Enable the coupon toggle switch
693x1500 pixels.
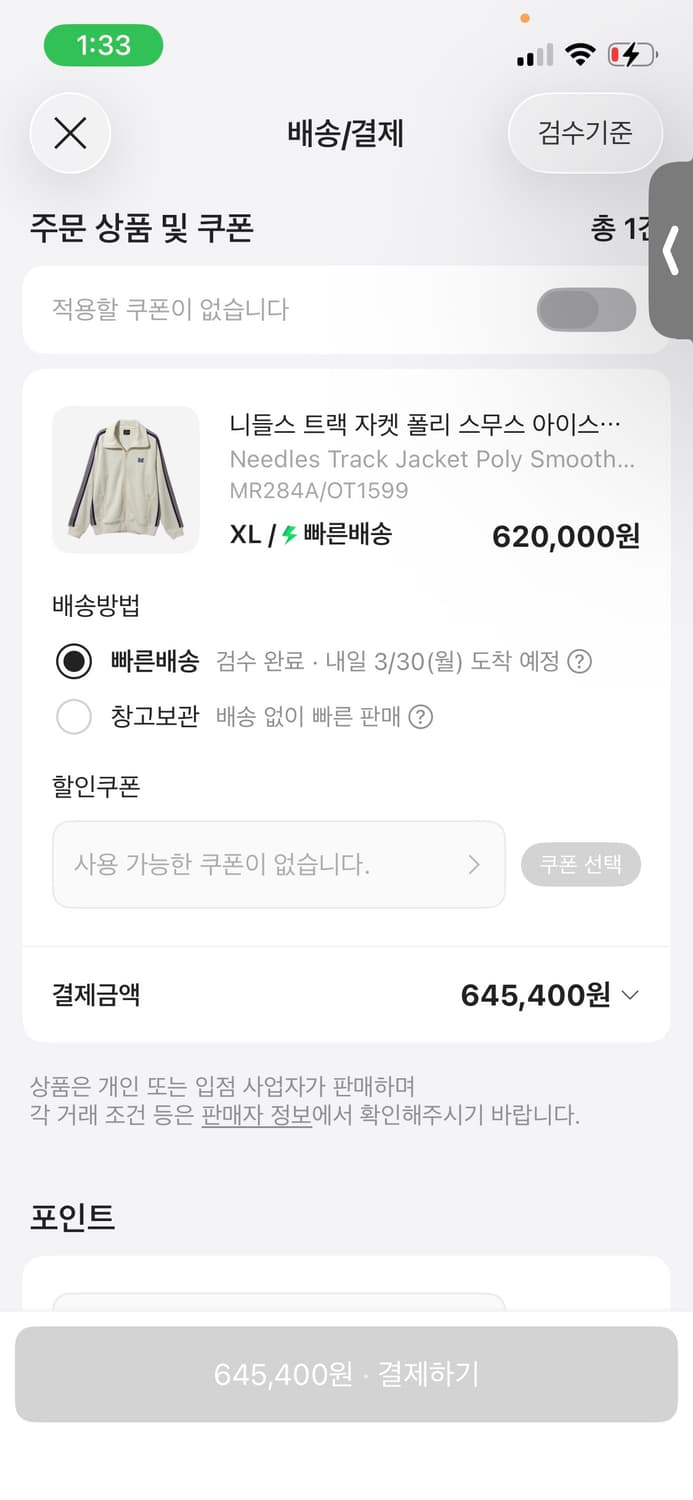tap(585, 310)
